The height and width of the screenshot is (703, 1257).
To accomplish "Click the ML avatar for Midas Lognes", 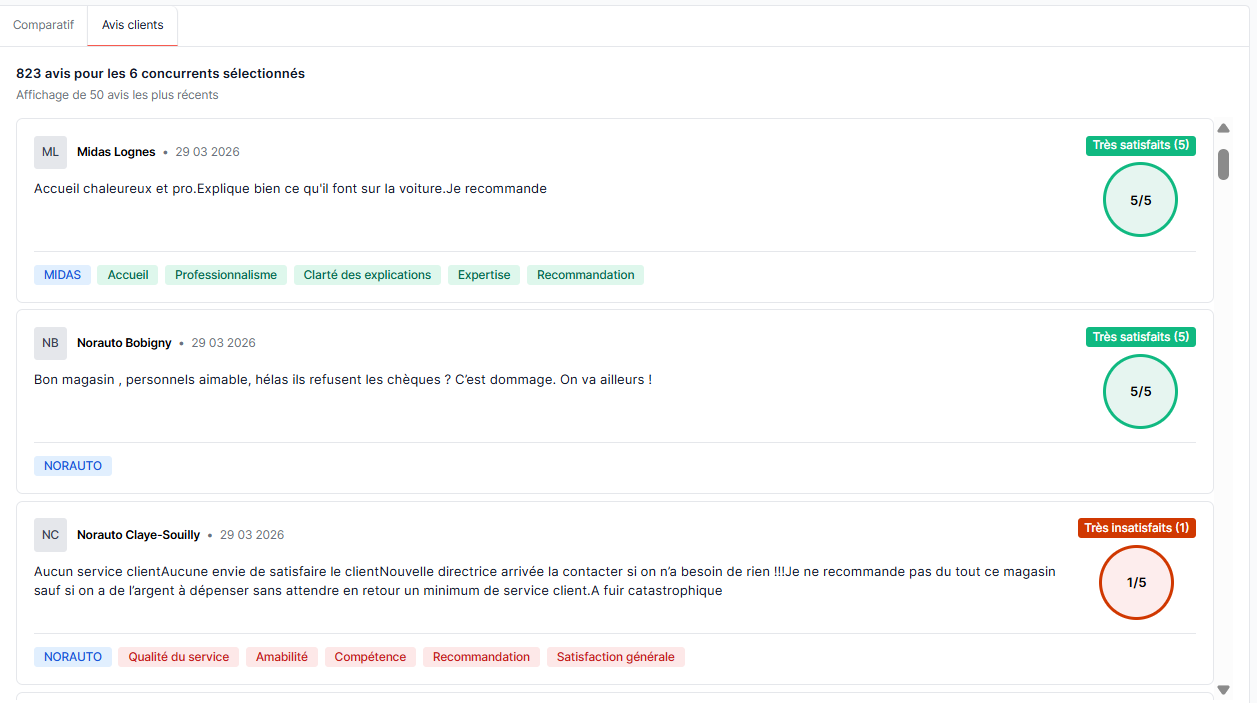I will pyautogui.click(x=50, y=152).
